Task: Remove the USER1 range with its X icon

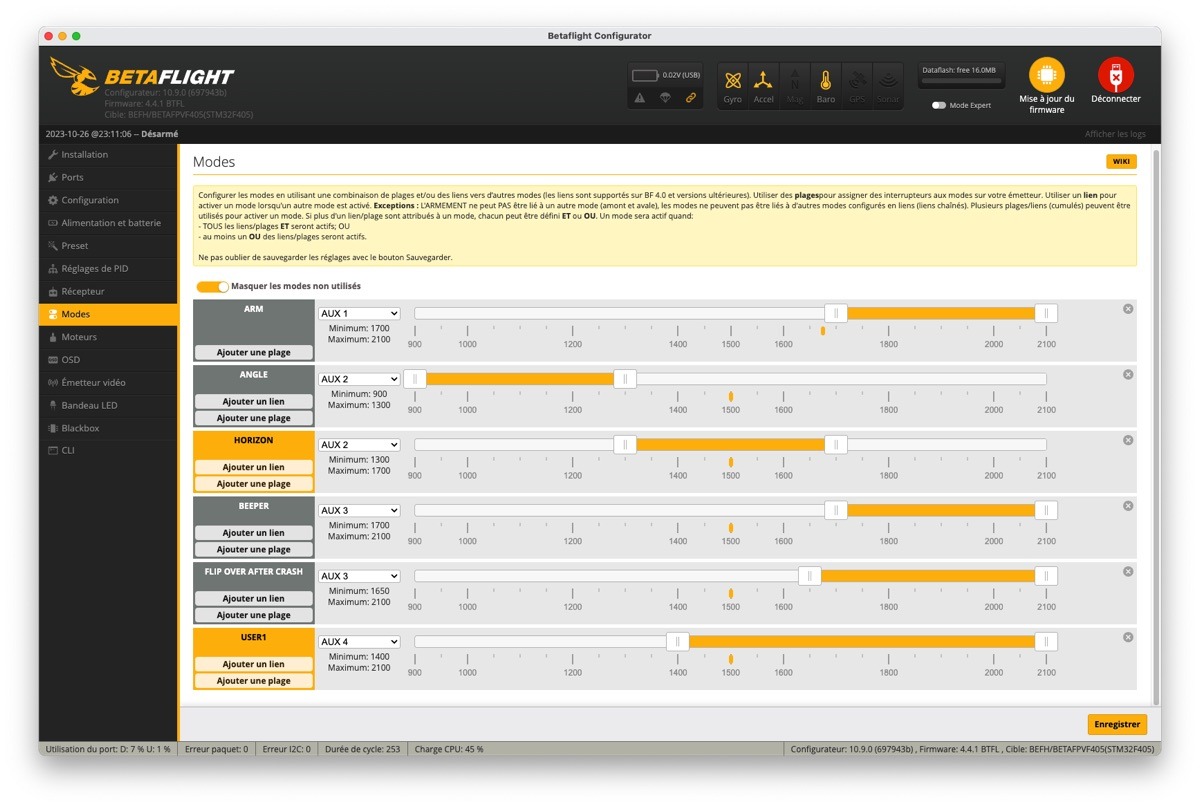Action: (1128, 637)
